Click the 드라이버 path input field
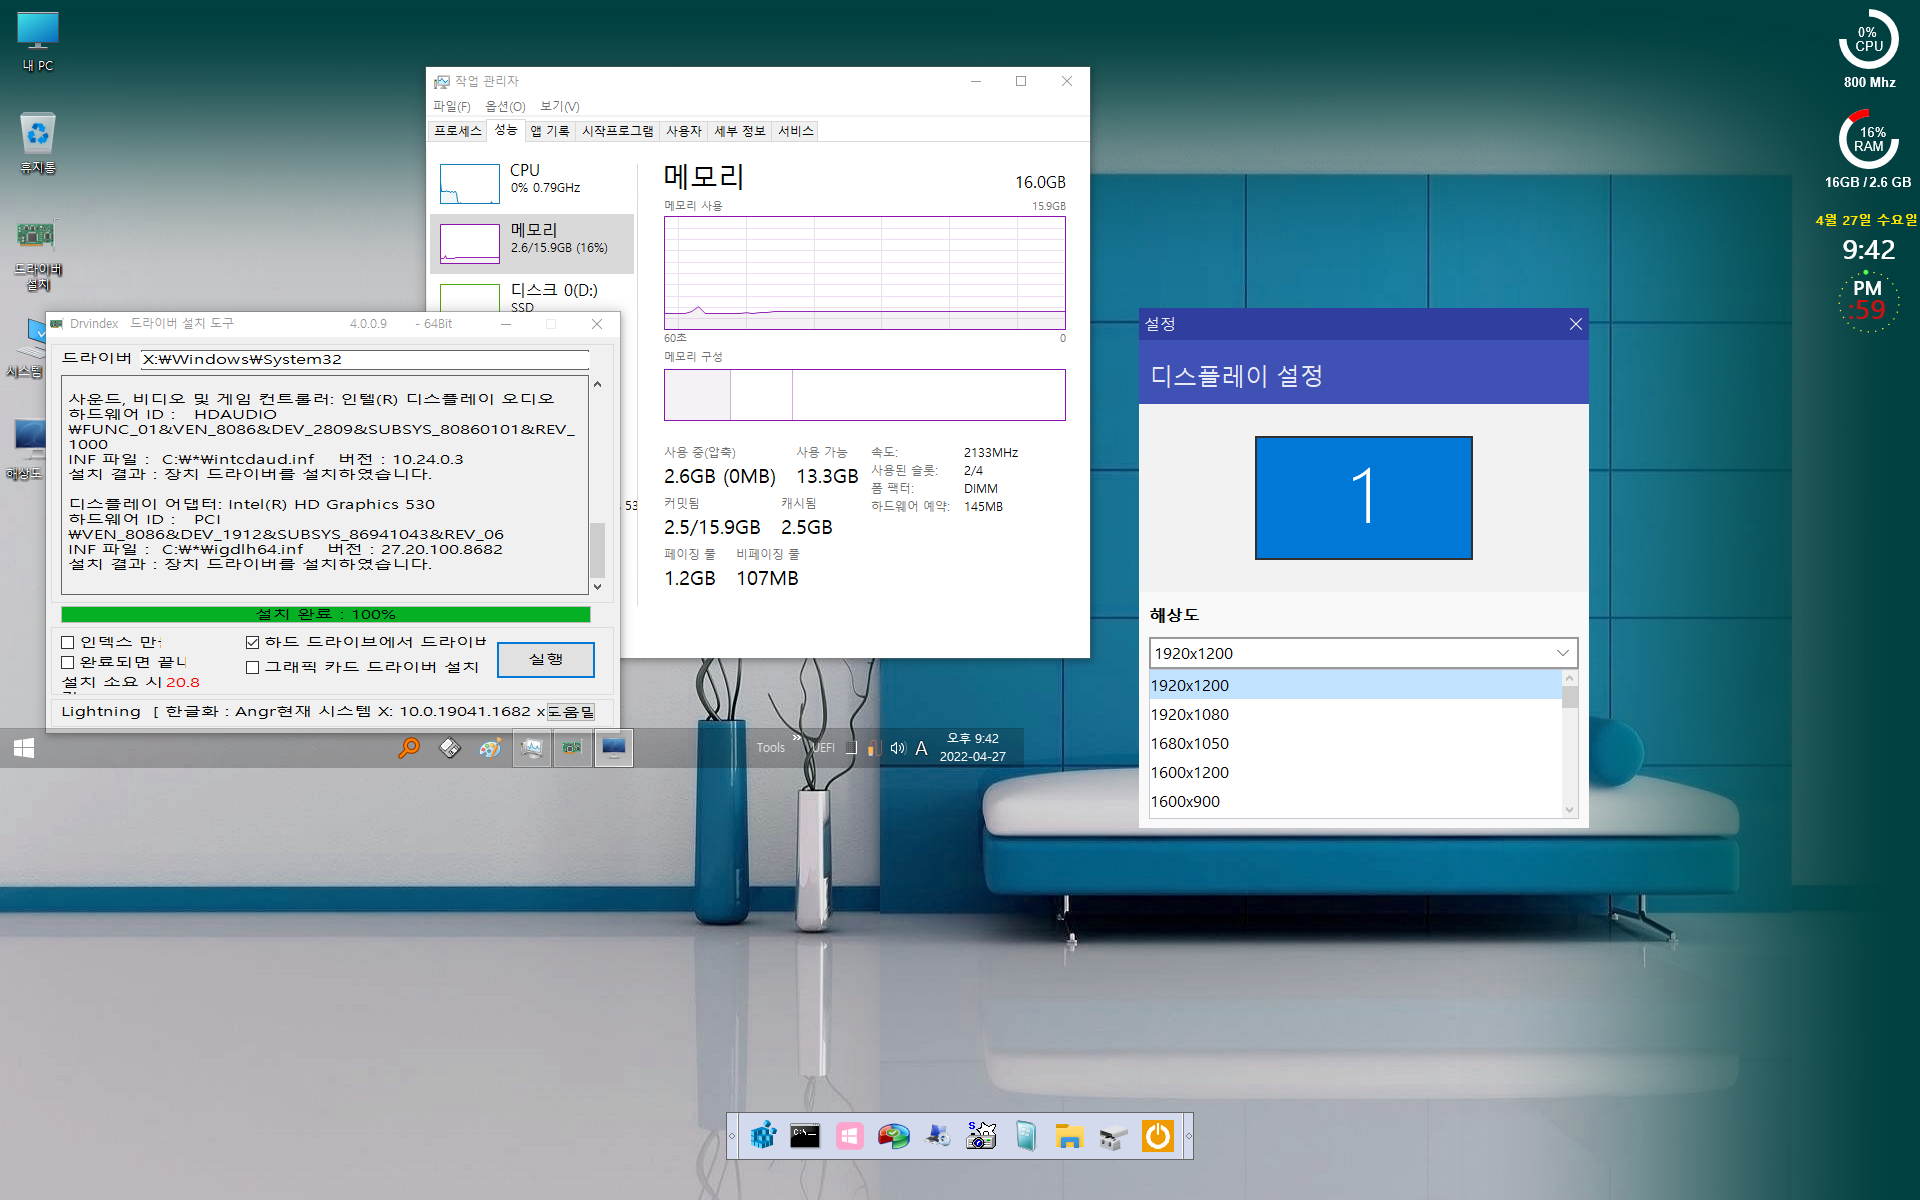The height and width of the screenshot is (1200, 1920). point(364,359)
